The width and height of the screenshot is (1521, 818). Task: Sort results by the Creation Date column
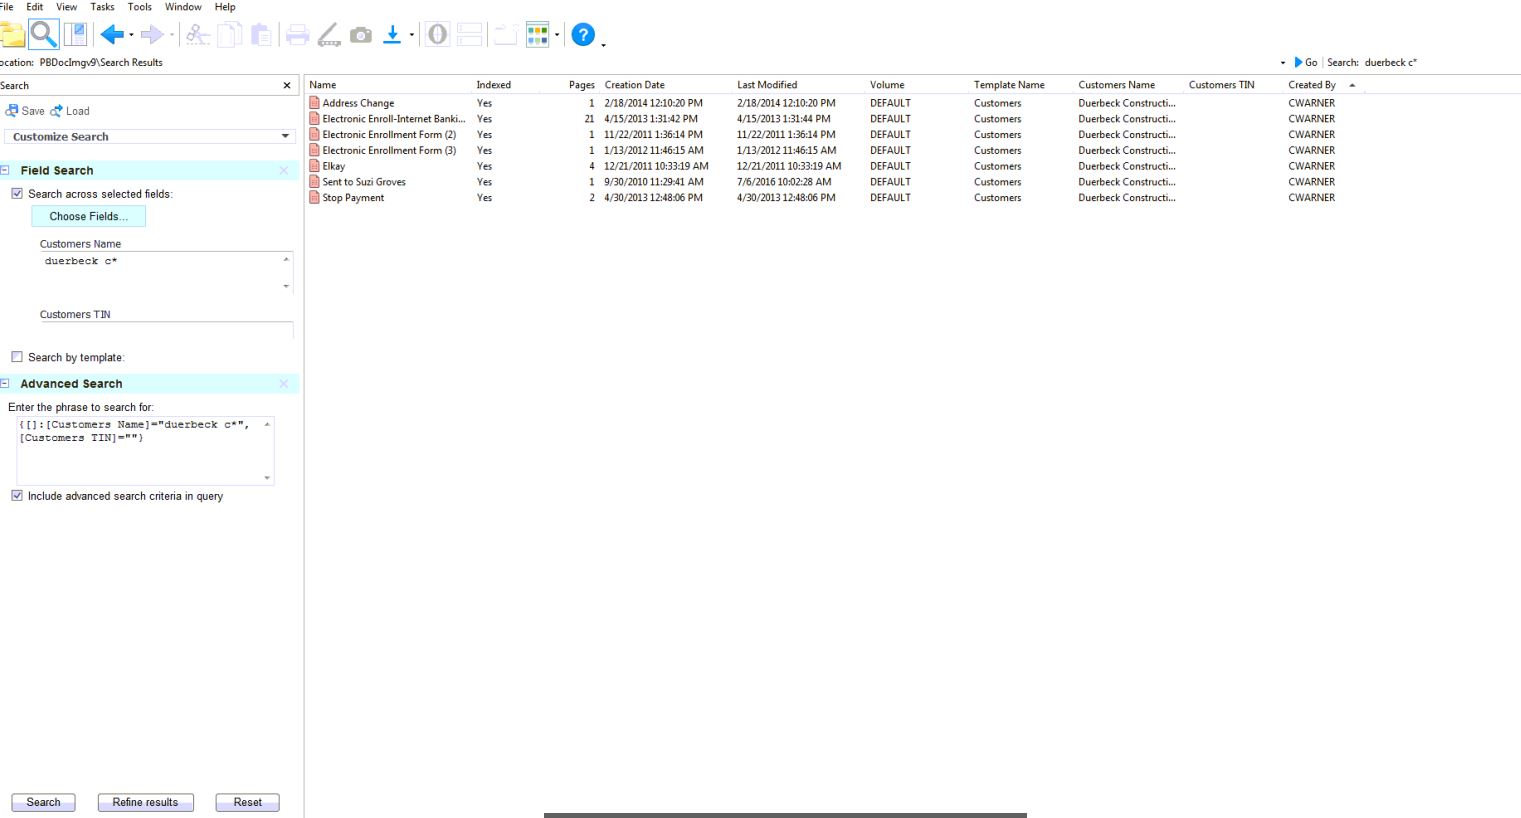pos(634,85)
